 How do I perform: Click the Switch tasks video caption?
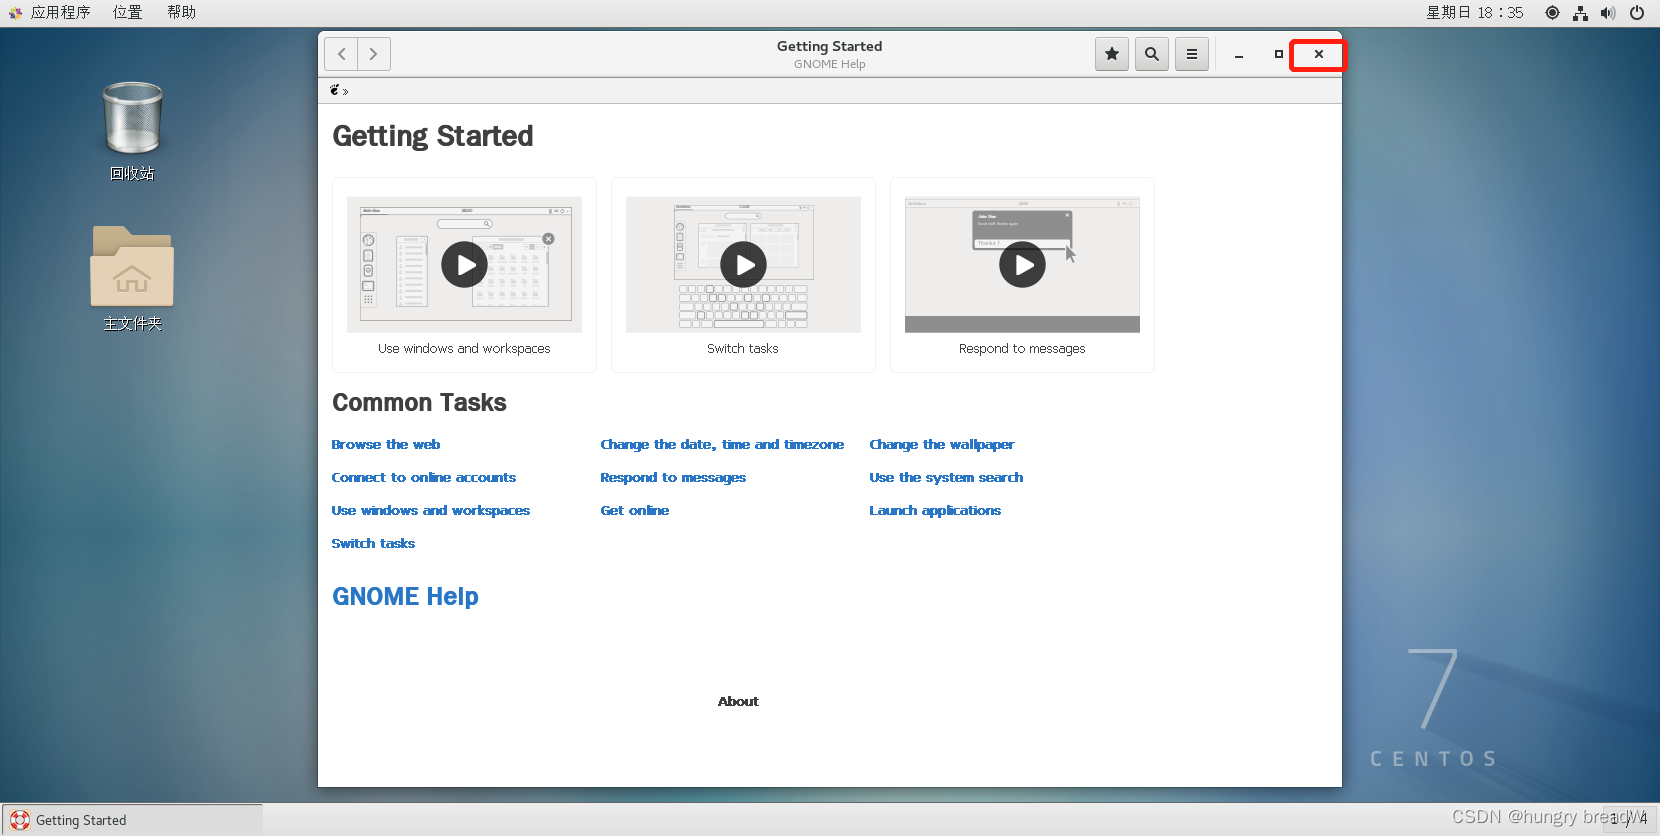click(x=743, y=349)
